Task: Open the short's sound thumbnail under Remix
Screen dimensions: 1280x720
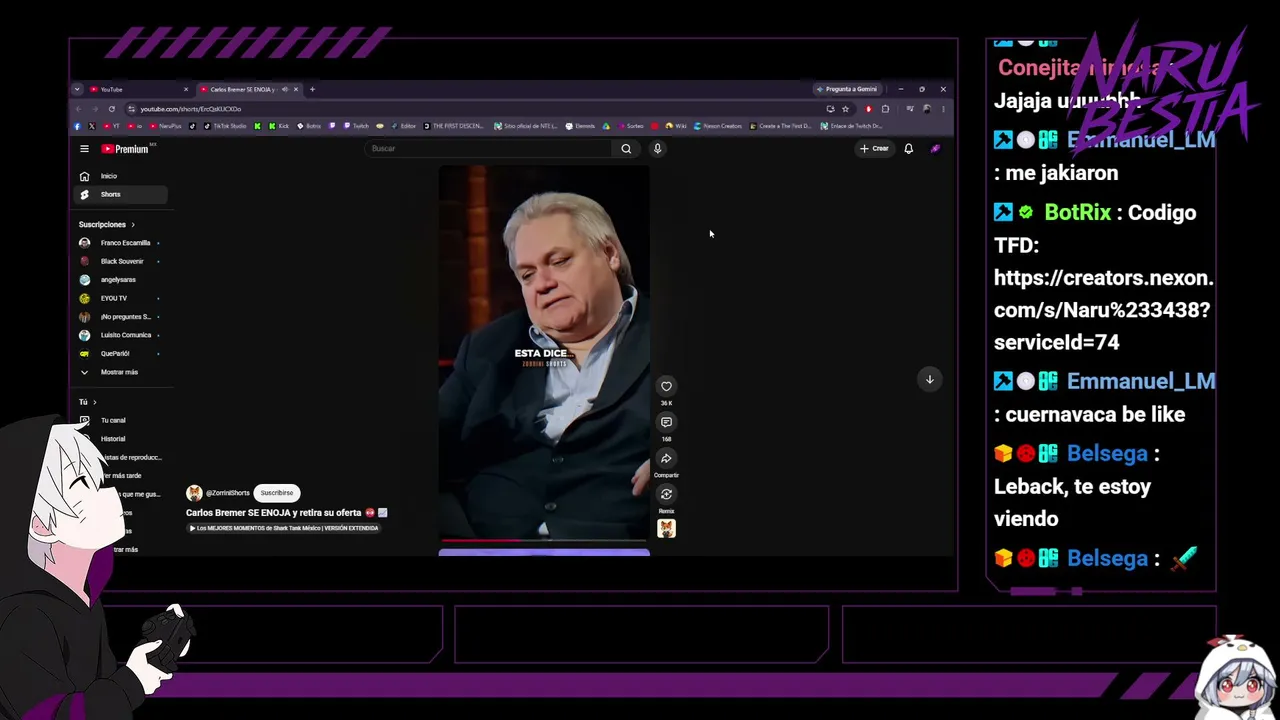Action: (x=666, y=529)
